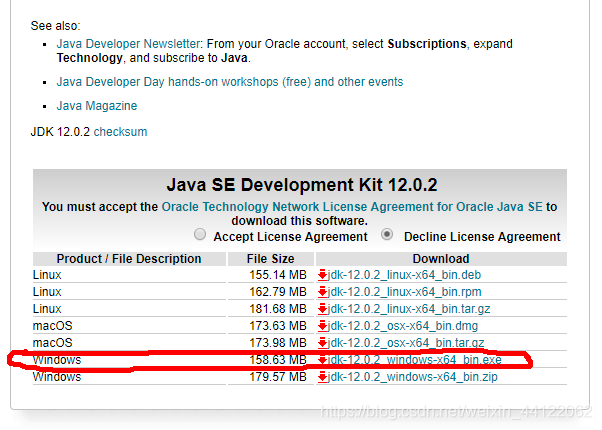Image resolution: width=602 pixels, height=430 pixels.
Task: Download jdk-12.0.2_linux-x64_bin.tar.gz file link
Action: pyautogui.click(x=409, y=309)
